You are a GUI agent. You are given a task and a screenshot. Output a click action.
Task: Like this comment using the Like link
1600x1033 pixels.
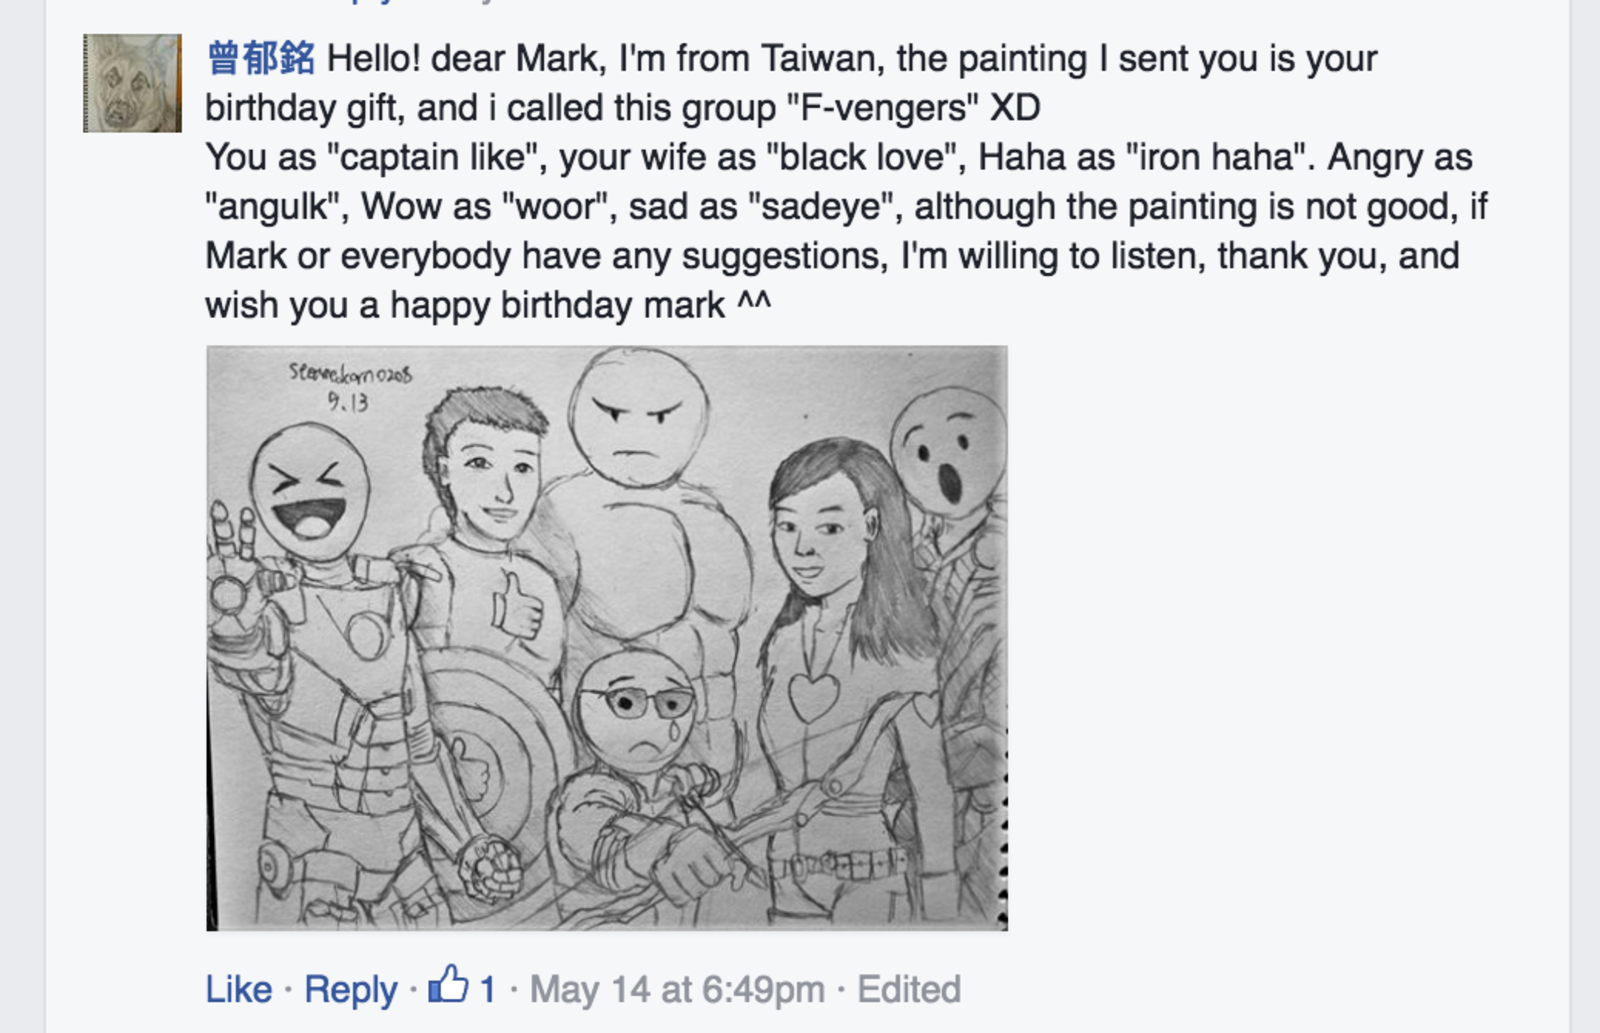(238, 989)
